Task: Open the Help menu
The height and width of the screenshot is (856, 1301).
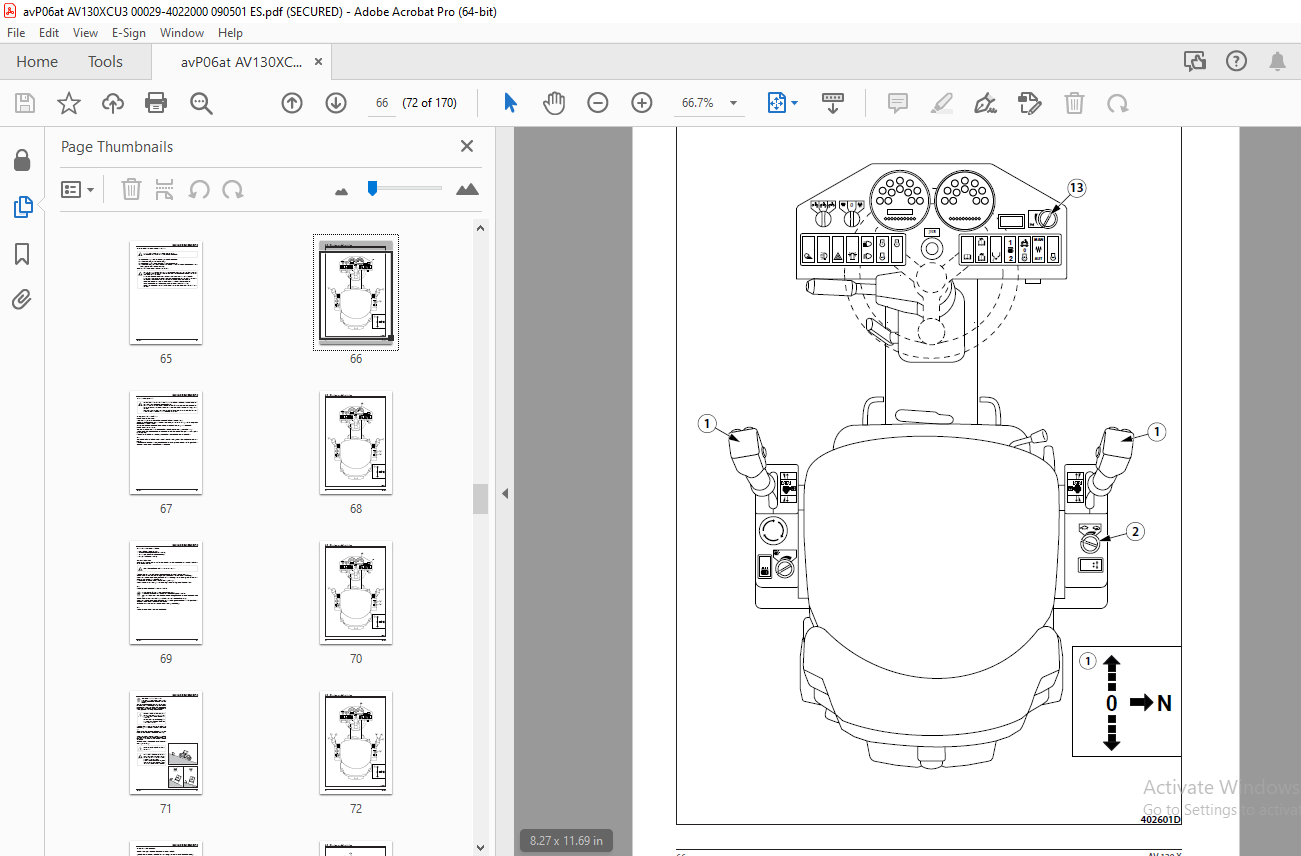Action: tap(230, 33)
